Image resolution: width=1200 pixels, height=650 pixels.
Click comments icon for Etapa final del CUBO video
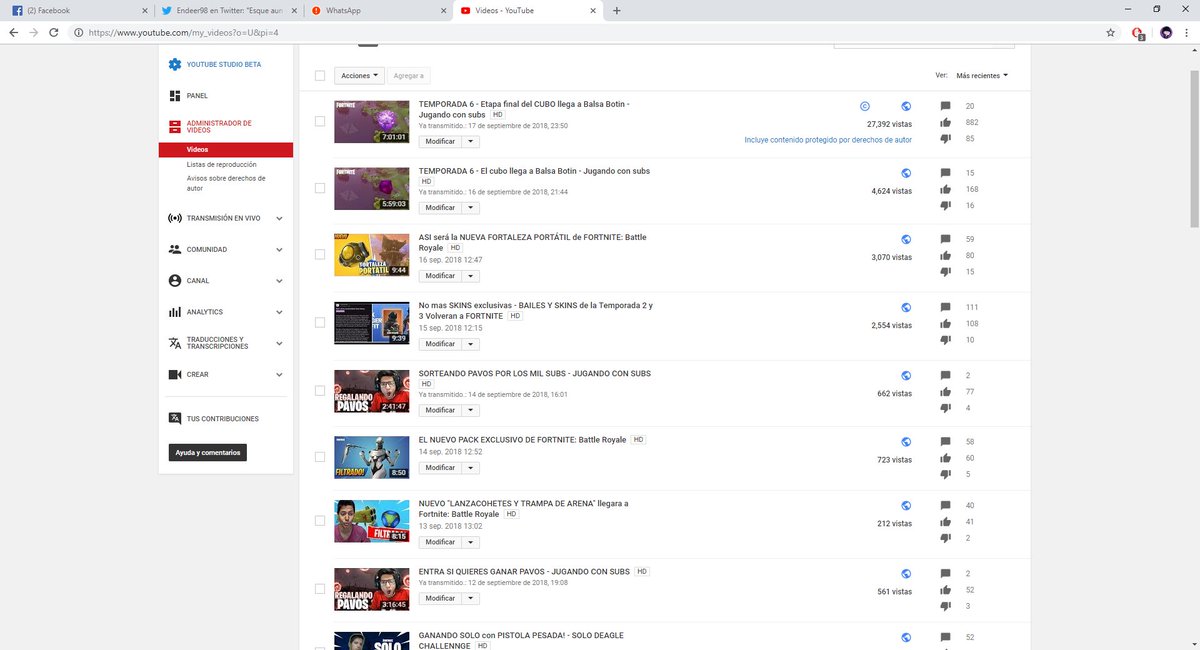946,106
